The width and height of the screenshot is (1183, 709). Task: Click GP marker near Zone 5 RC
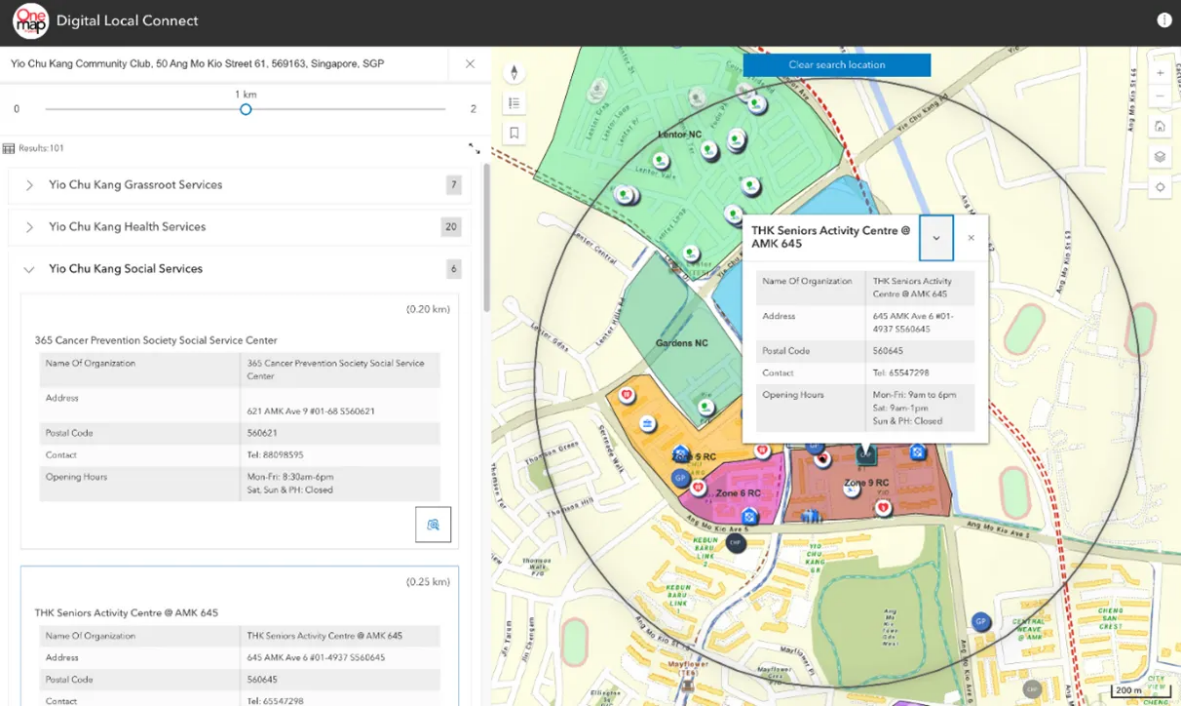[680, 477]
